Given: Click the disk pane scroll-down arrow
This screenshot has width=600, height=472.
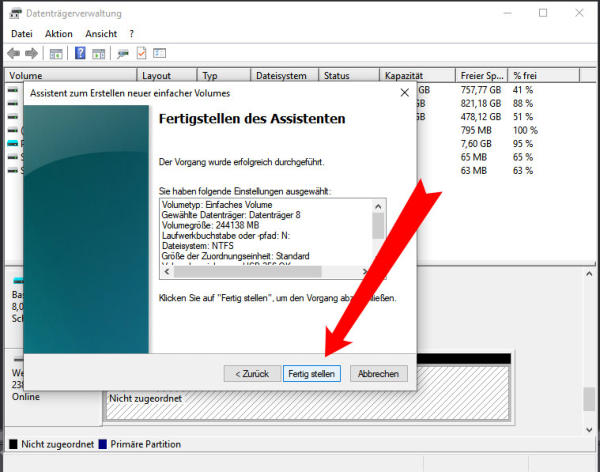Looking at the screenshot, I should (x=589, y=430).
